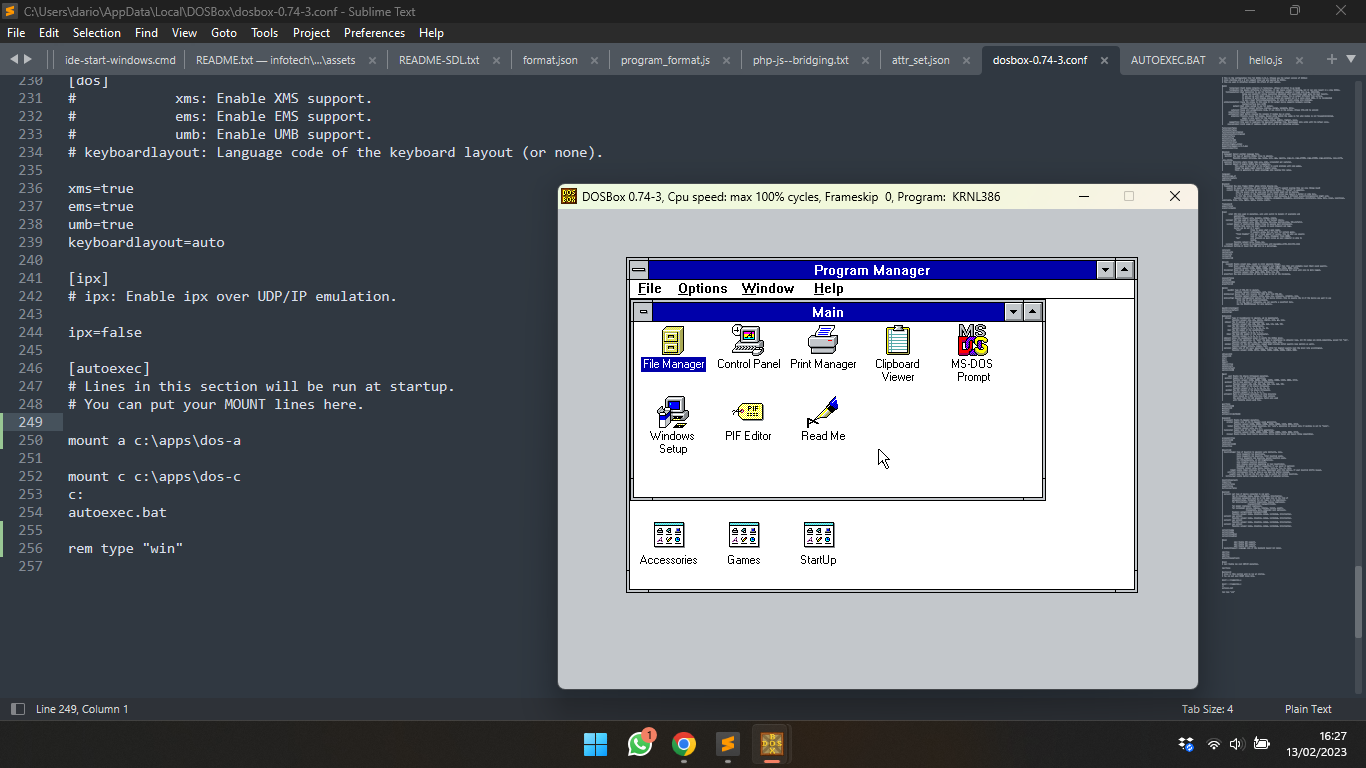This screenshot has width=1366, height=768.
Task: Launch the Clipboard Viewer icon
Action: point(898,354)
